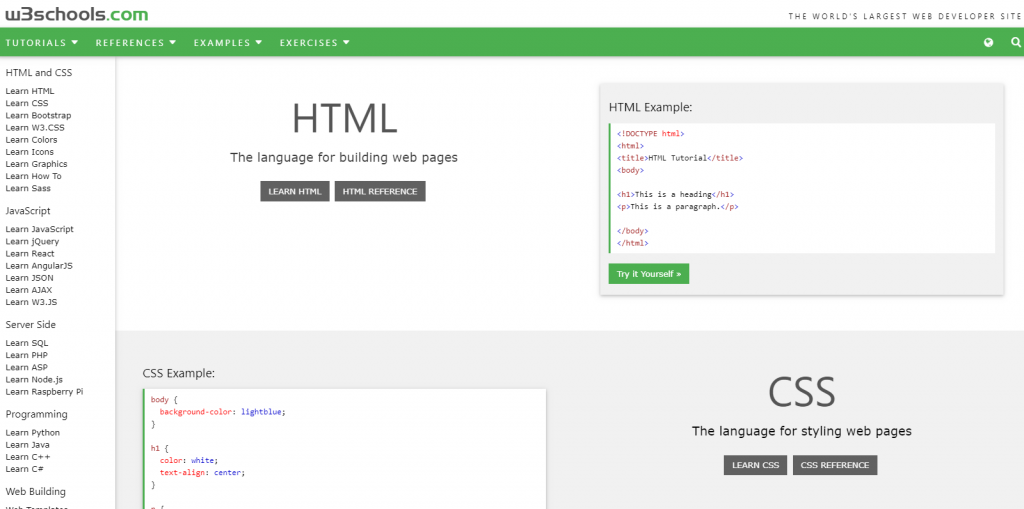Screen dimensions: 1024x509
Task: Open Learn HTML sidebar link
Action: click(30, 91)
